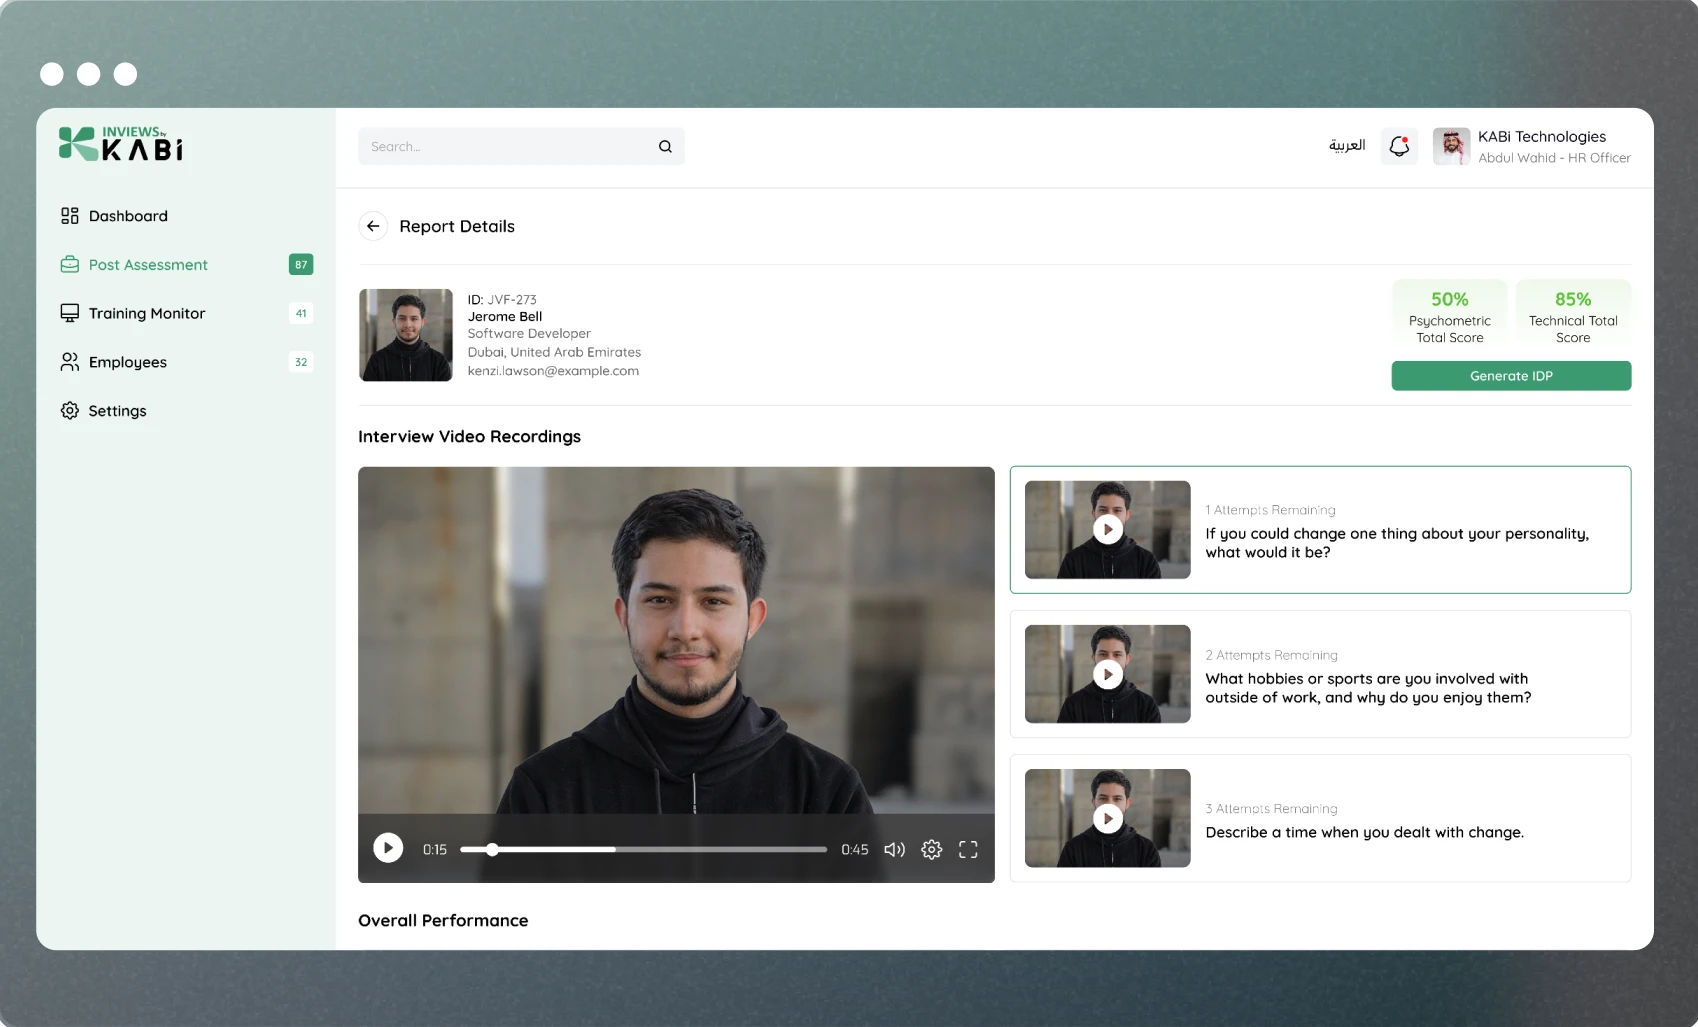This screenshot has width=1698, height=1027.
Task: Click Dubai, United Arab Emirates location text
Action: 554,352
